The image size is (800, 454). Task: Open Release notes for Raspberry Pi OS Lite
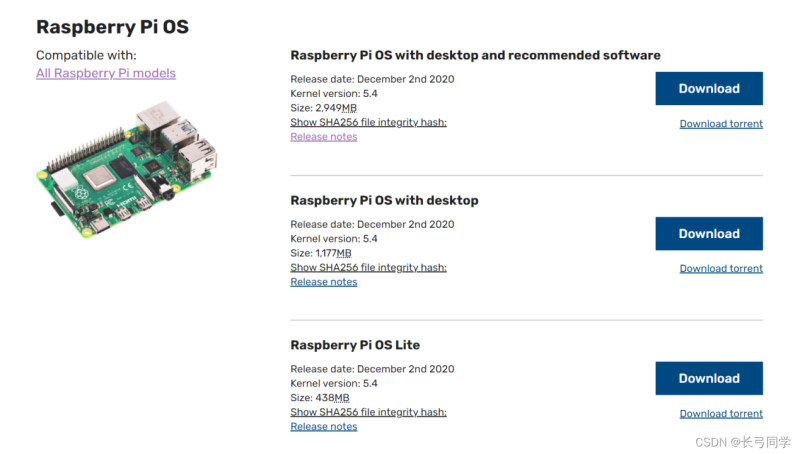pos(323,426)
